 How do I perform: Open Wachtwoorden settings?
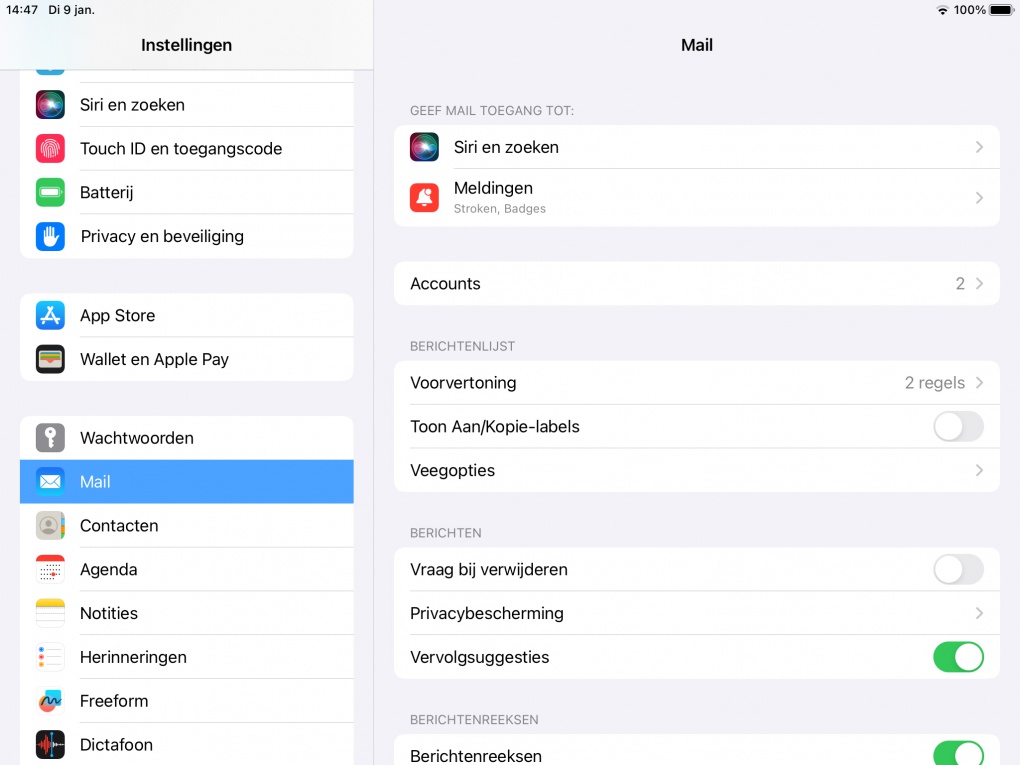[x=187, y=438]
